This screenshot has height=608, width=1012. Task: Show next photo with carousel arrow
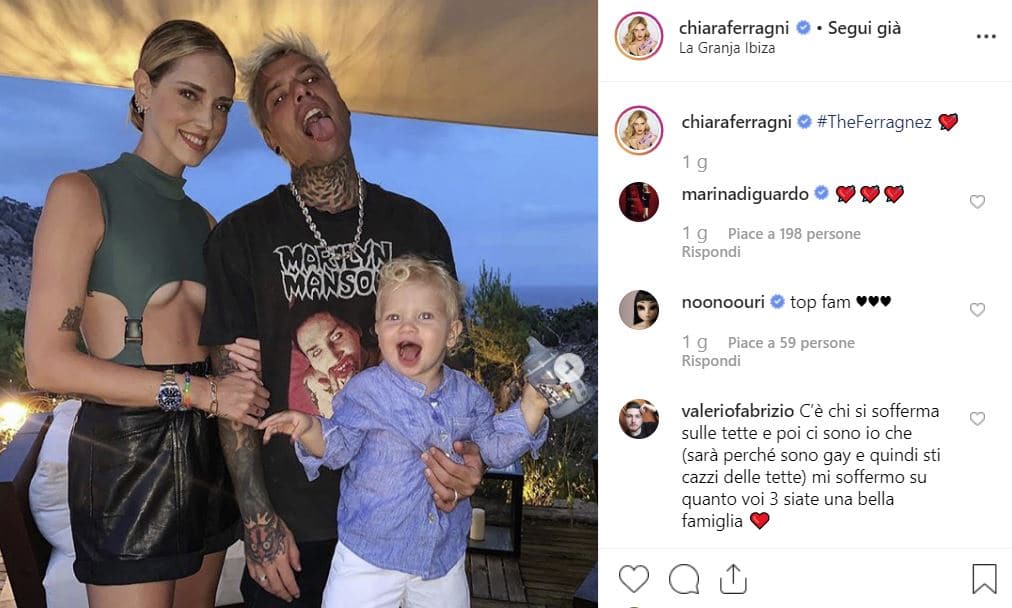pyautogui.click(x=569, y=368)
